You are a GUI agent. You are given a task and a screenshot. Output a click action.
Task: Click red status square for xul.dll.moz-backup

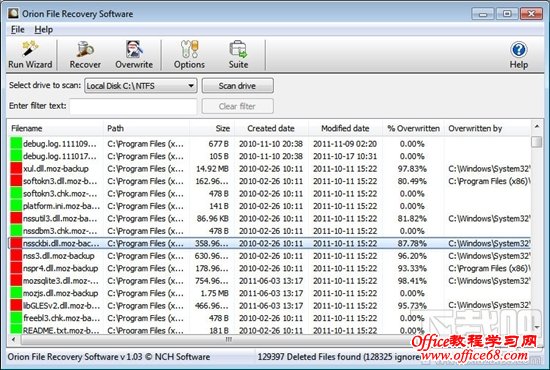[16, 169]
